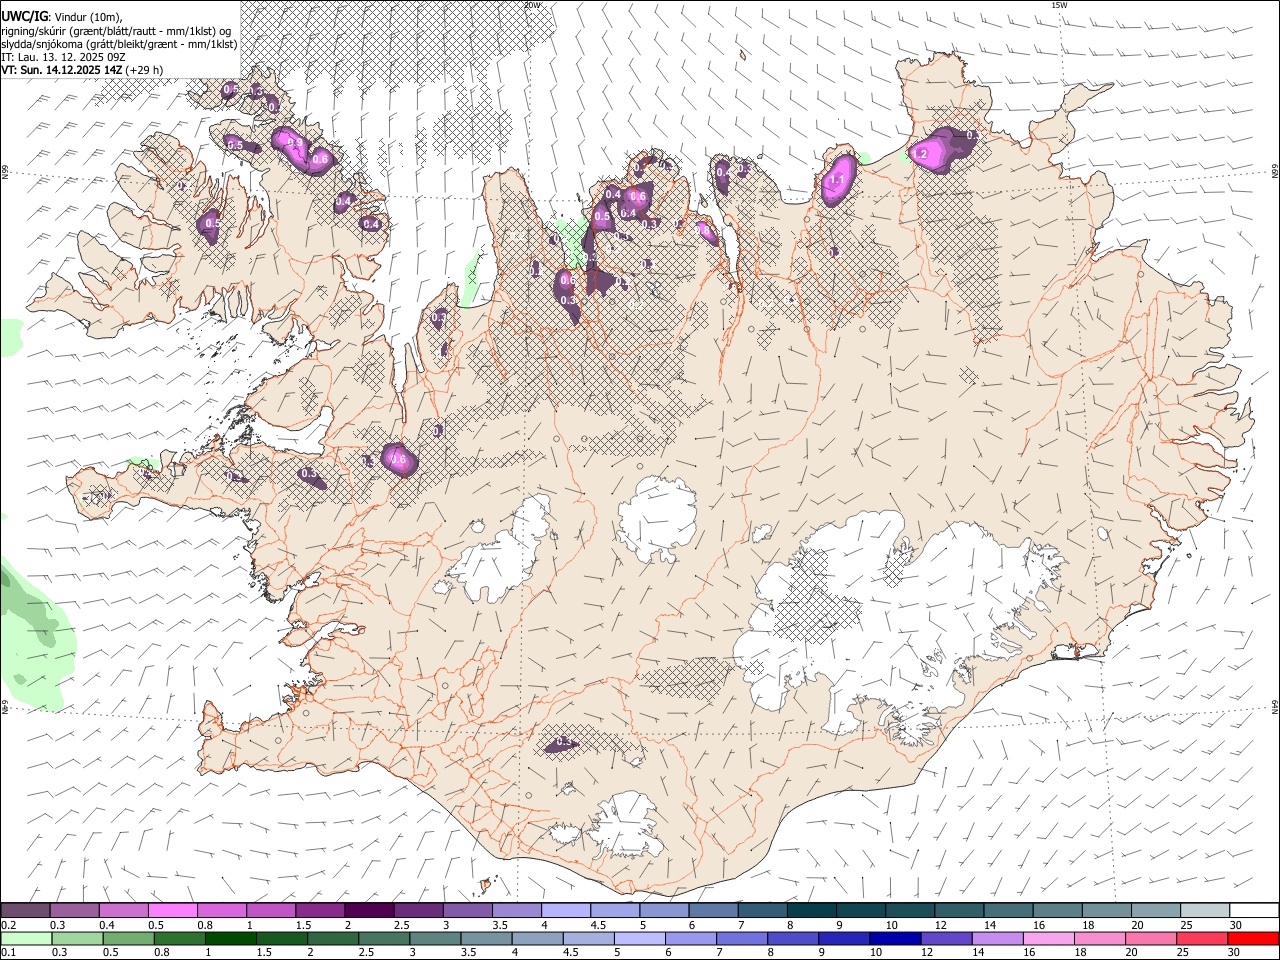
Task: Pick the dark green rain swatch labeled 1
Action: 231,938
